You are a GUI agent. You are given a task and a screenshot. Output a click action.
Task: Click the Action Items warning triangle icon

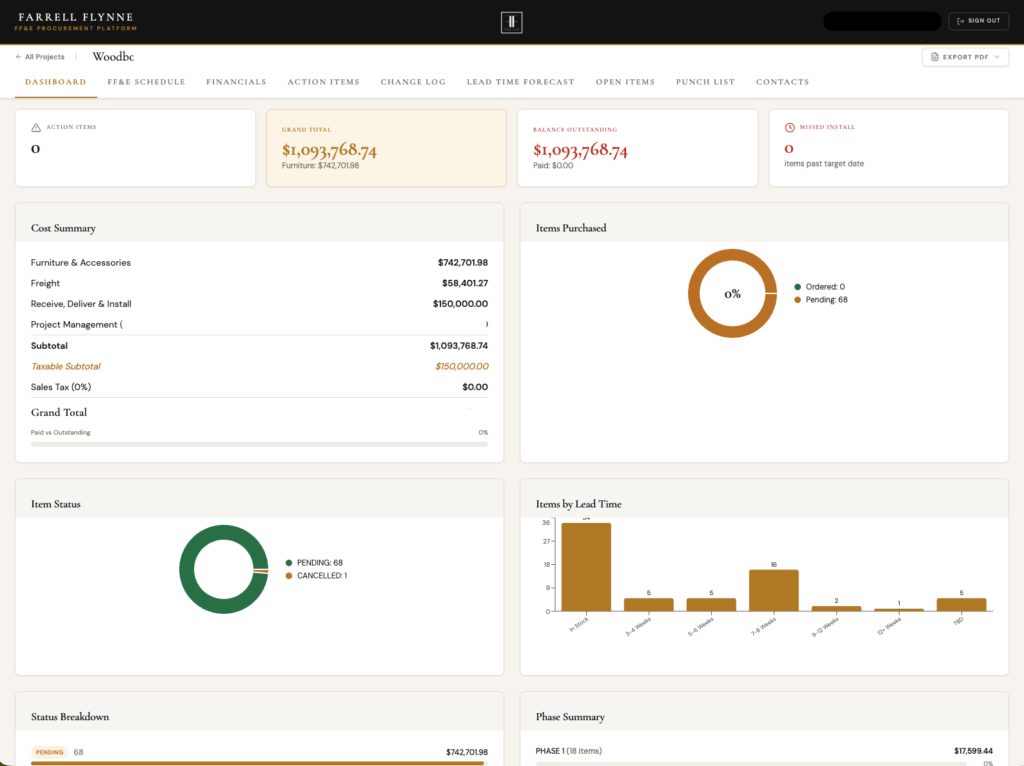36,127
